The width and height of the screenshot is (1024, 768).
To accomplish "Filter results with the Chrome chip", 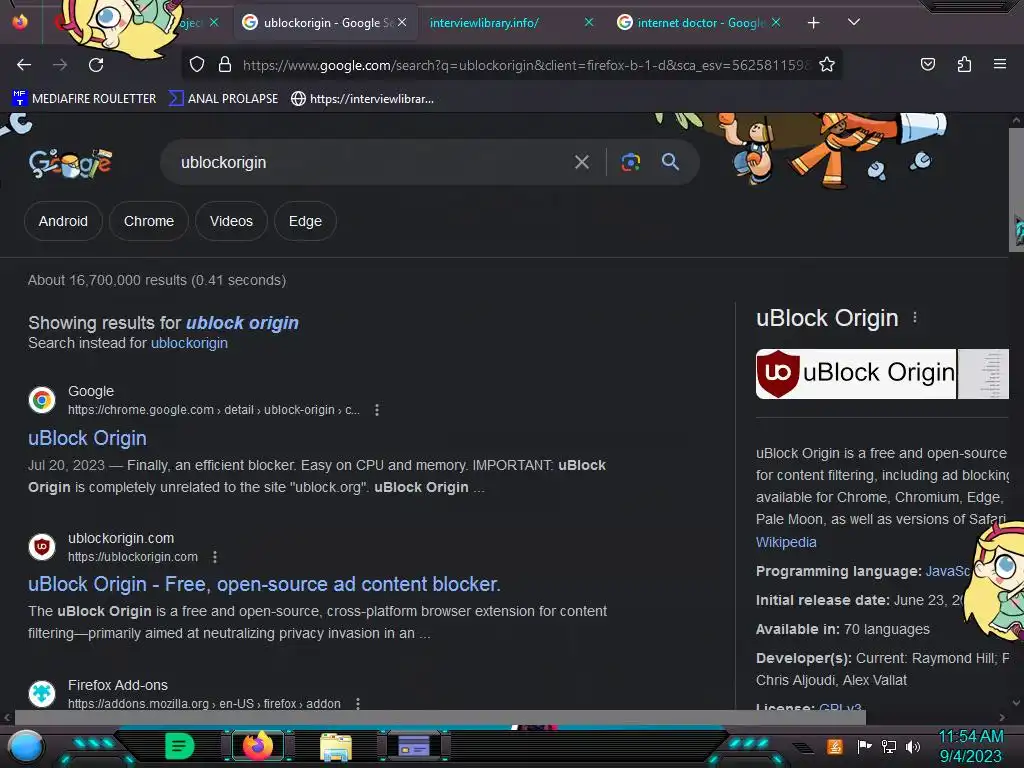I will 149,221.
